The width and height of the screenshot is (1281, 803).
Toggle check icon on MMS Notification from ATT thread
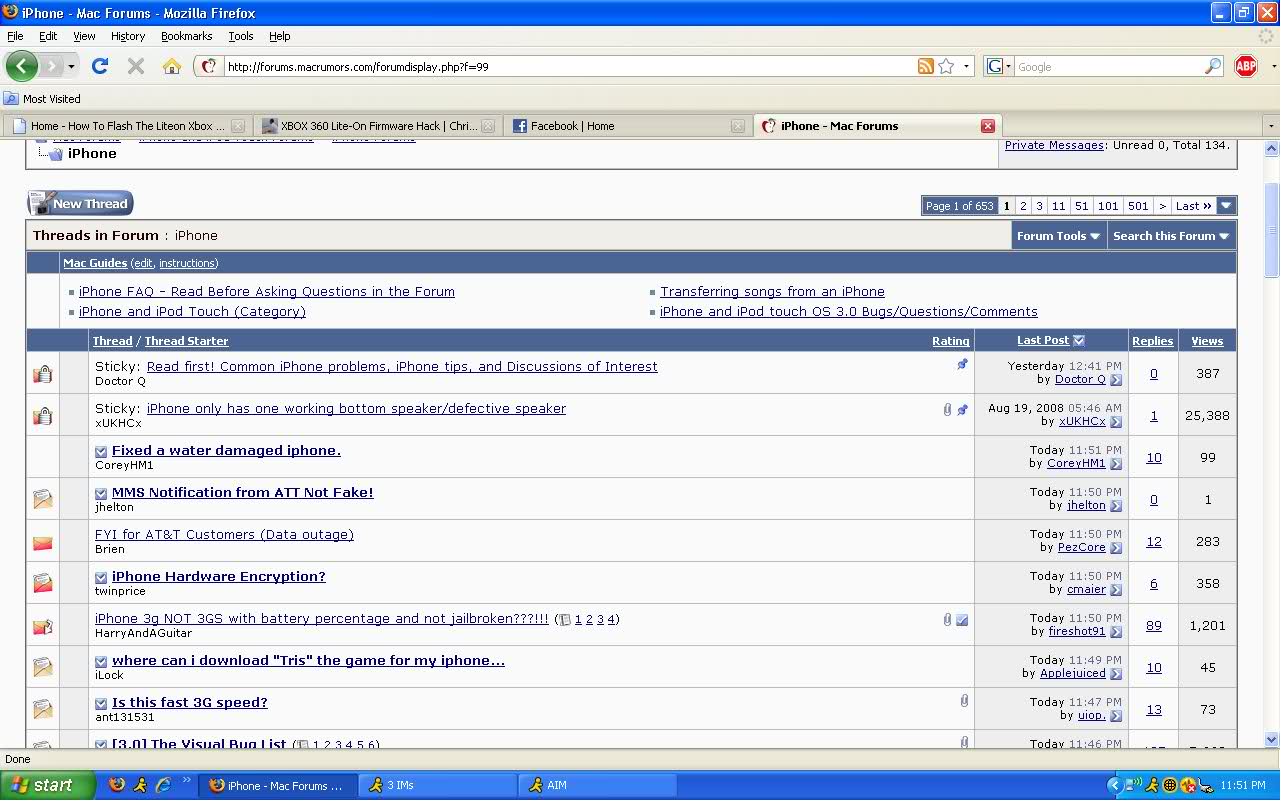[x=101, y=494]
